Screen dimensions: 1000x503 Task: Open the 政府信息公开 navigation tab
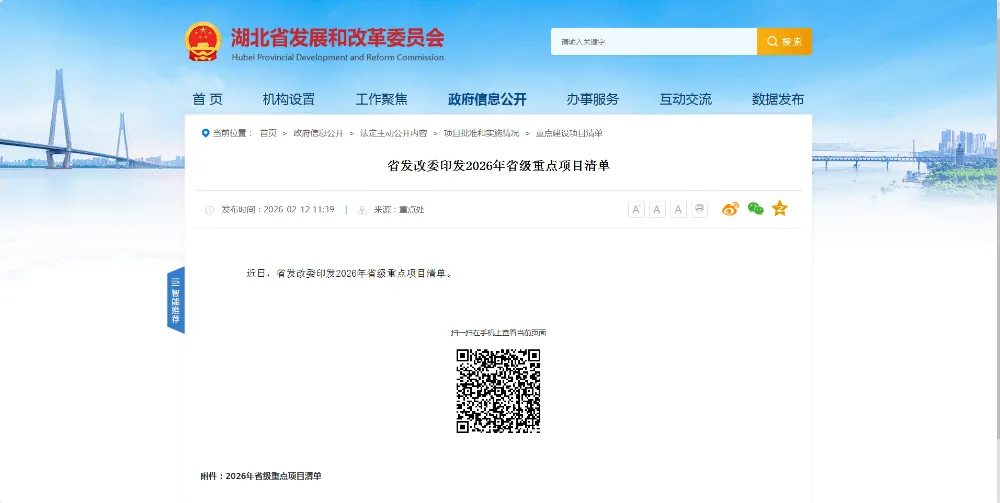[487, 99]
